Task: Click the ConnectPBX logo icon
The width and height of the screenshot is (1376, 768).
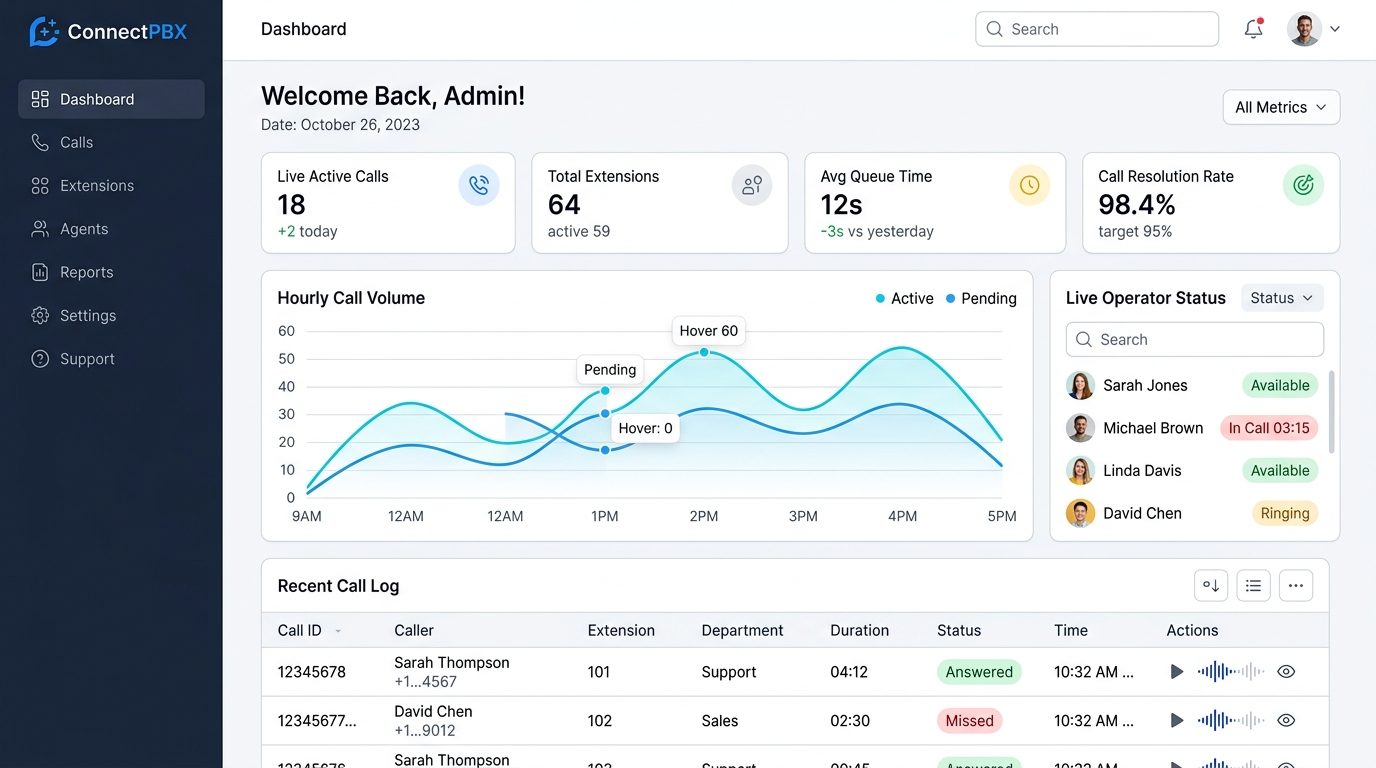Action: (x=45, y=31)
